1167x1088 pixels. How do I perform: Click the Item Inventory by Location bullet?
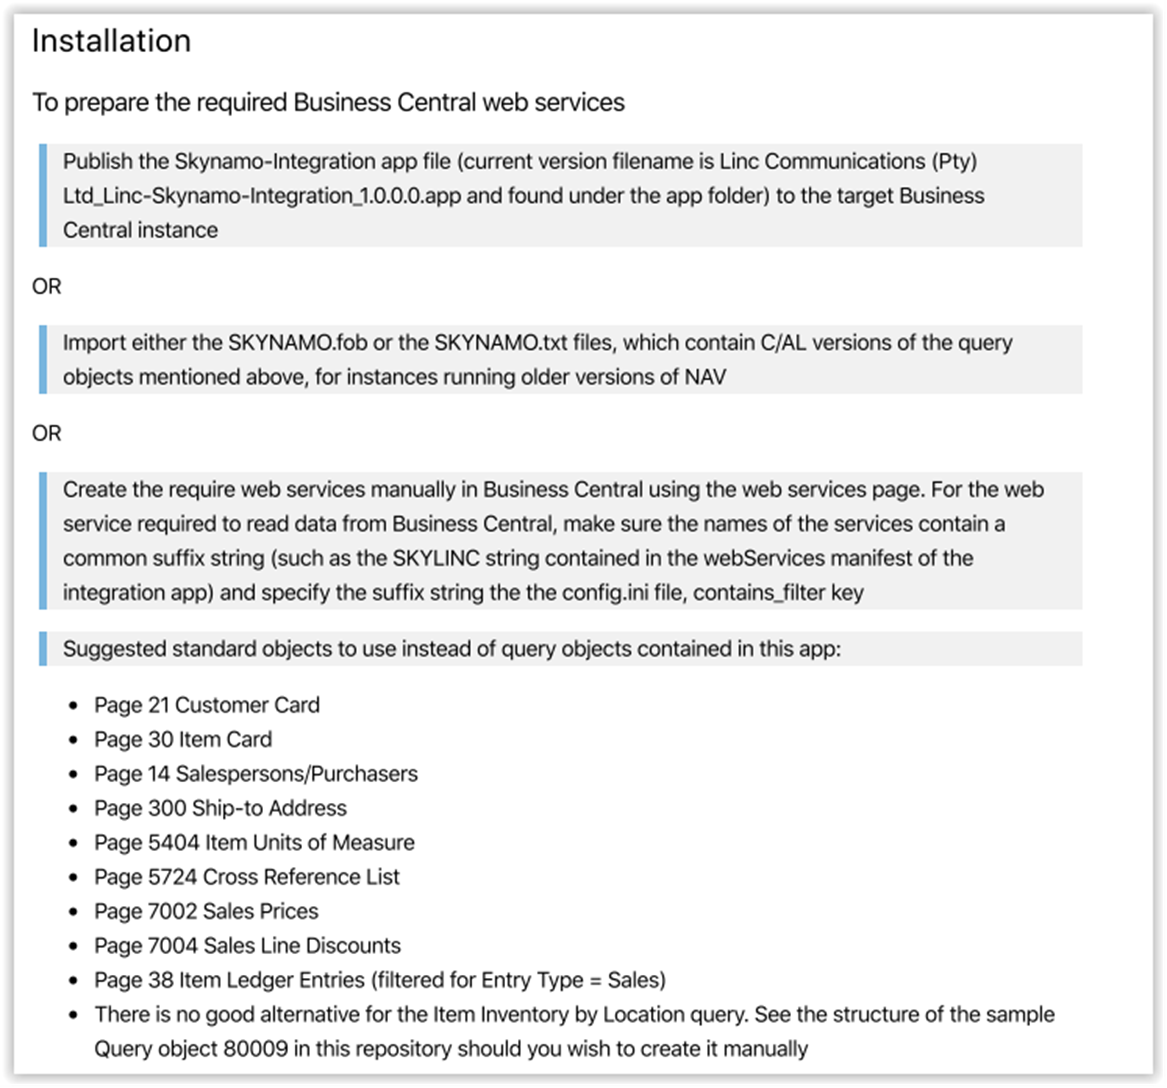click(x=574, y=1015)
